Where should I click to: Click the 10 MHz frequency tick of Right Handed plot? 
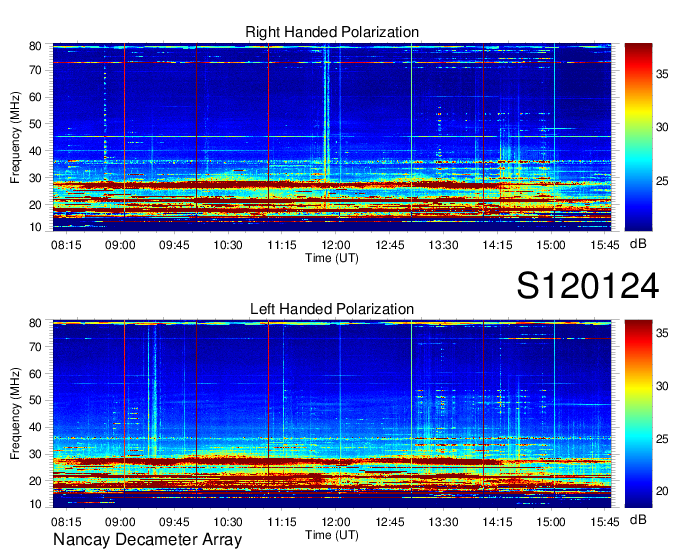[35, 227]
